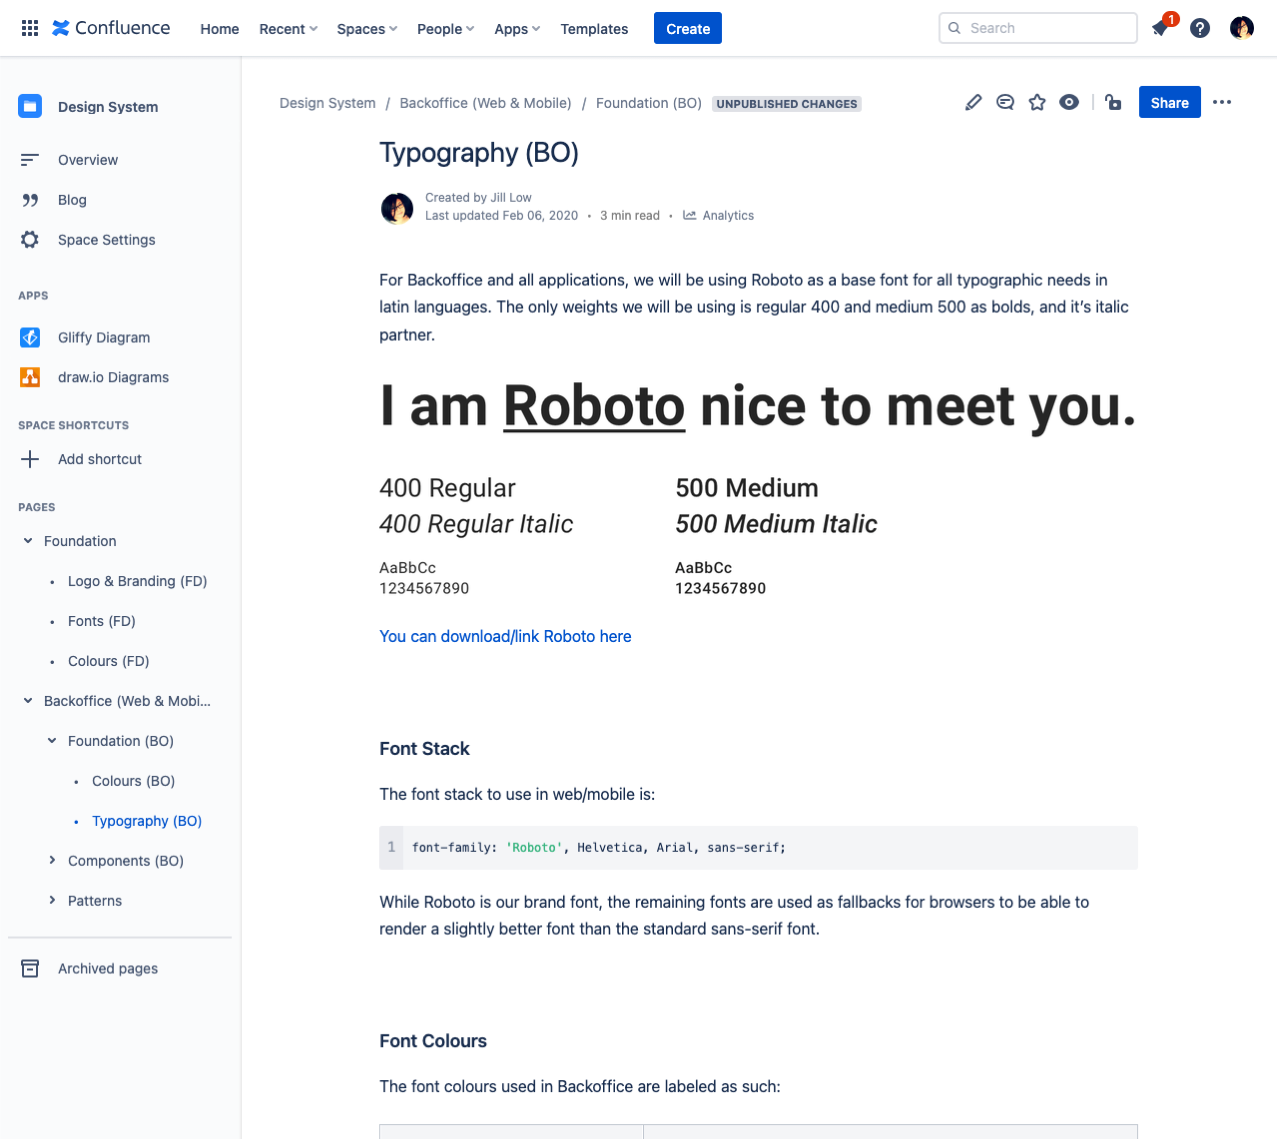Open notifications bell icon

click(1161, 28)
